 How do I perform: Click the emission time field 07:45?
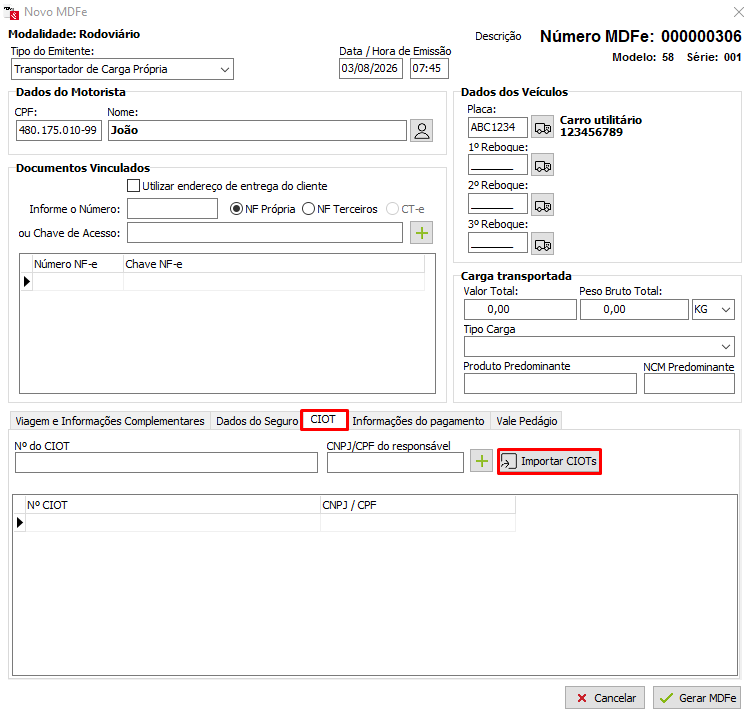[429, 68]
